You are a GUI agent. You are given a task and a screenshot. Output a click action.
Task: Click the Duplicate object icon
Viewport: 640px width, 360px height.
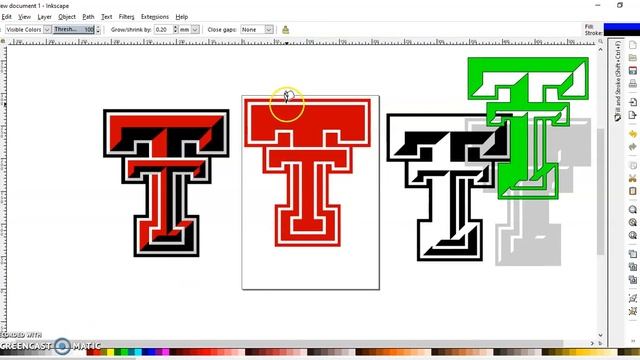point(633,254)
